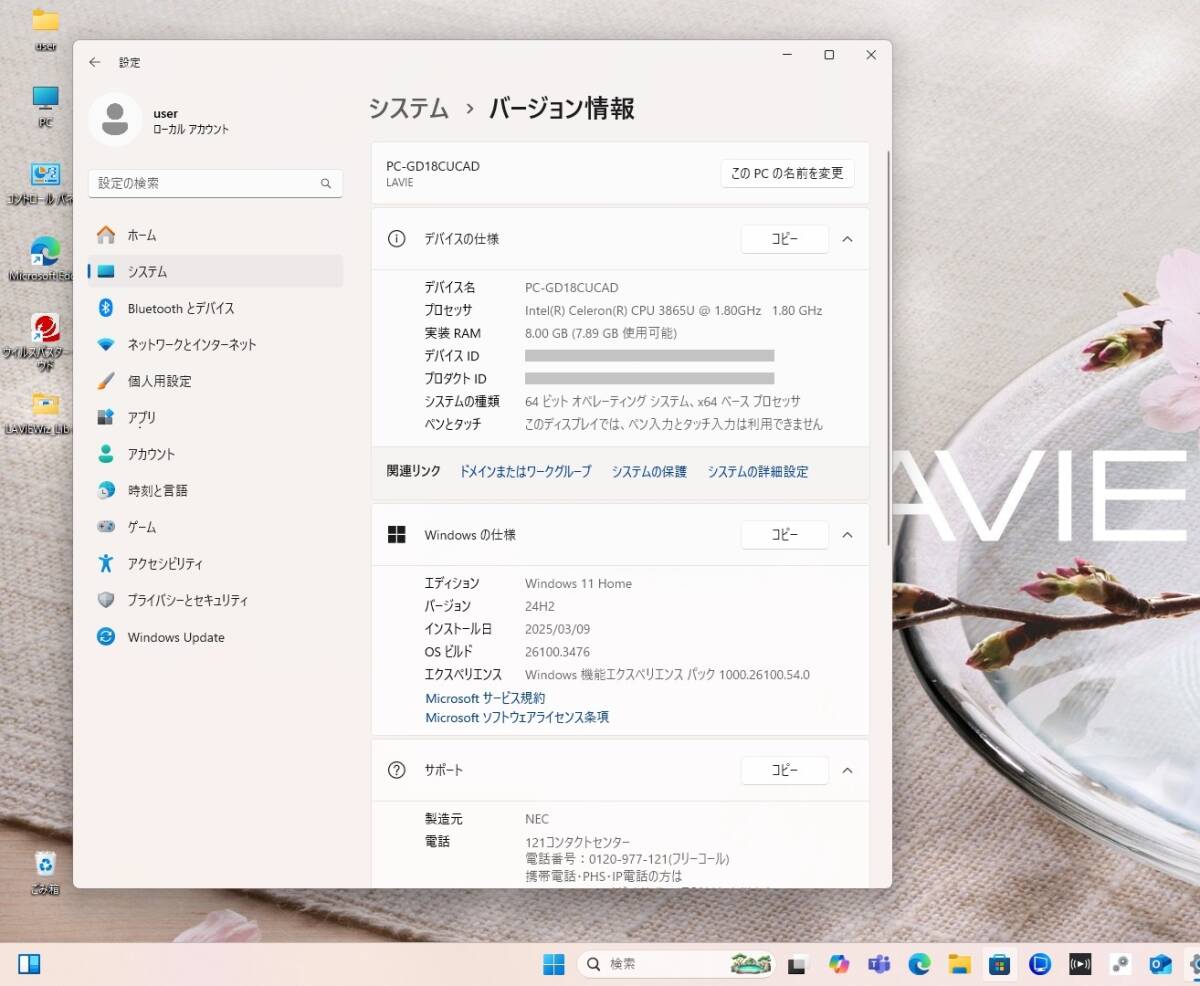Open the LAVIEWiz Lib desktop folder
The height and width of the screenshot is (986, 1200).
point(42,413)
